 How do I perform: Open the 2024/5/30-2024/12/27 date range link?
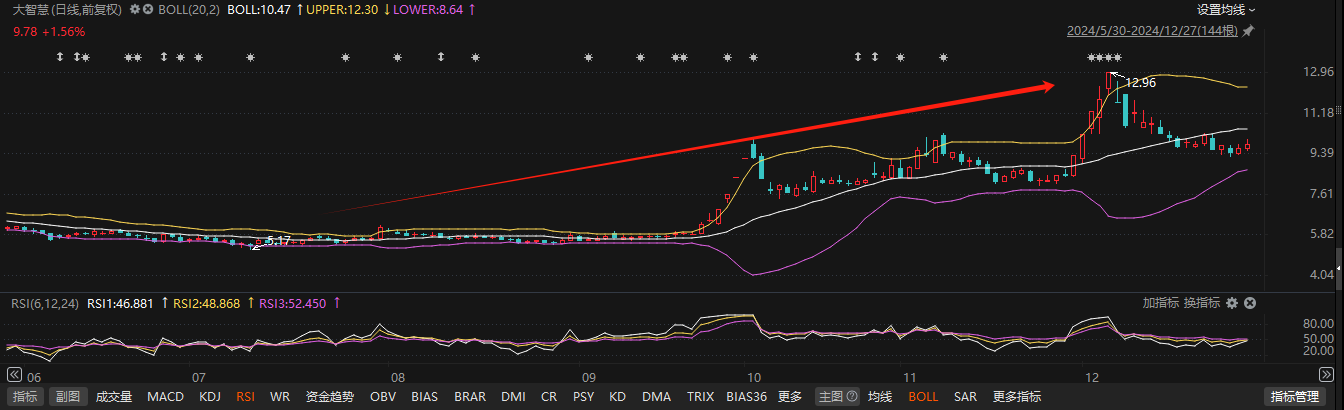1152,31
